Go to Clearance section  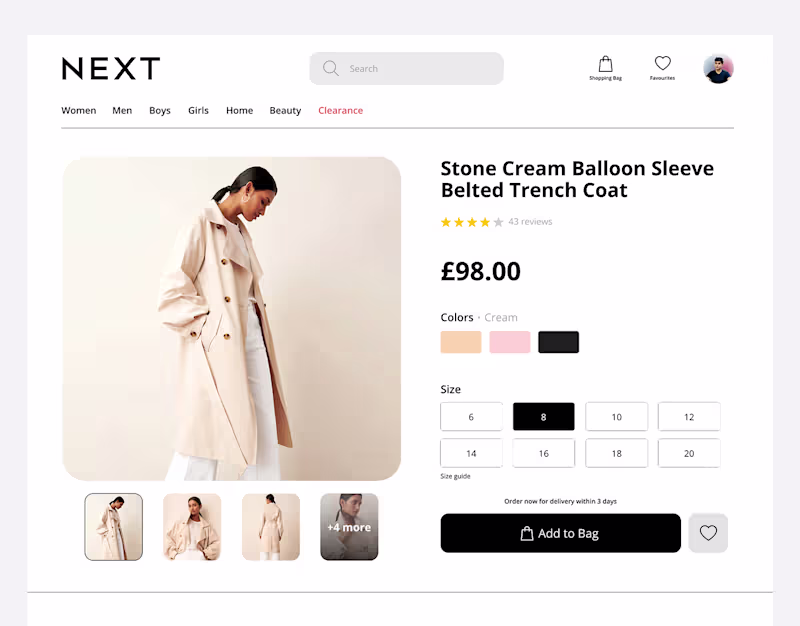340,111
